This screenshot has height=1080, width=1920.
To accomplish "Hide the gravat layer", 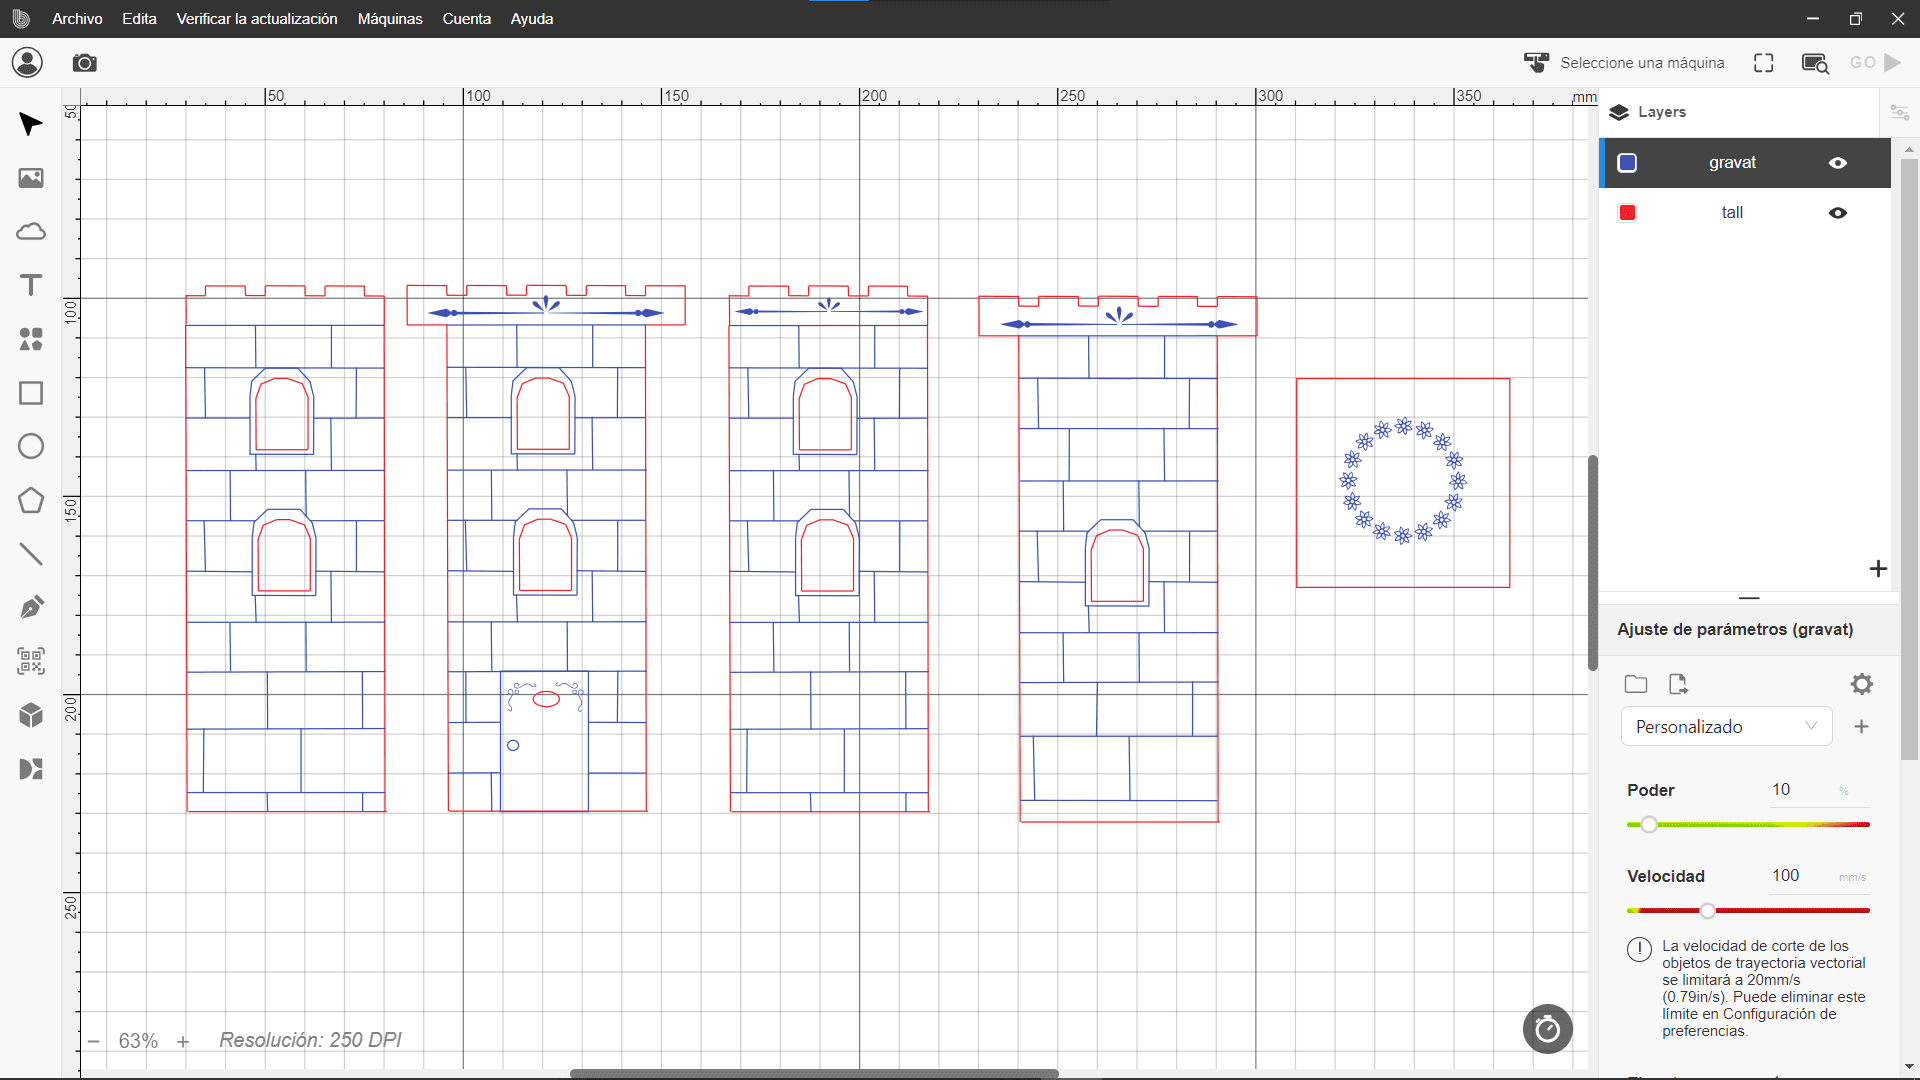I will coord(1838,163).
